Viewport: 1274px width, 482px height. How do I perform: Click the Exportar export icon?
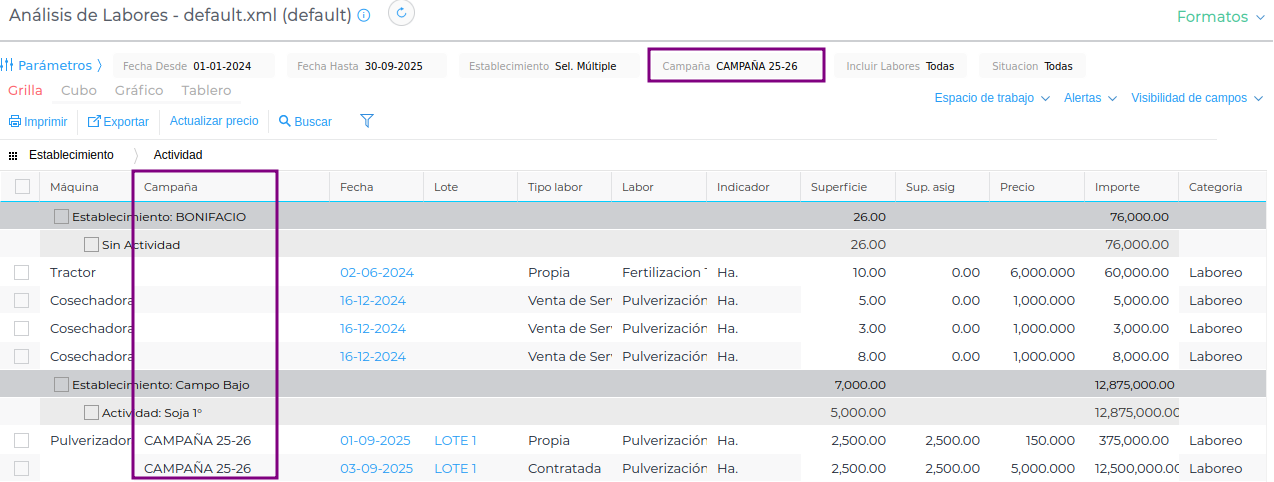click(94, 122)
